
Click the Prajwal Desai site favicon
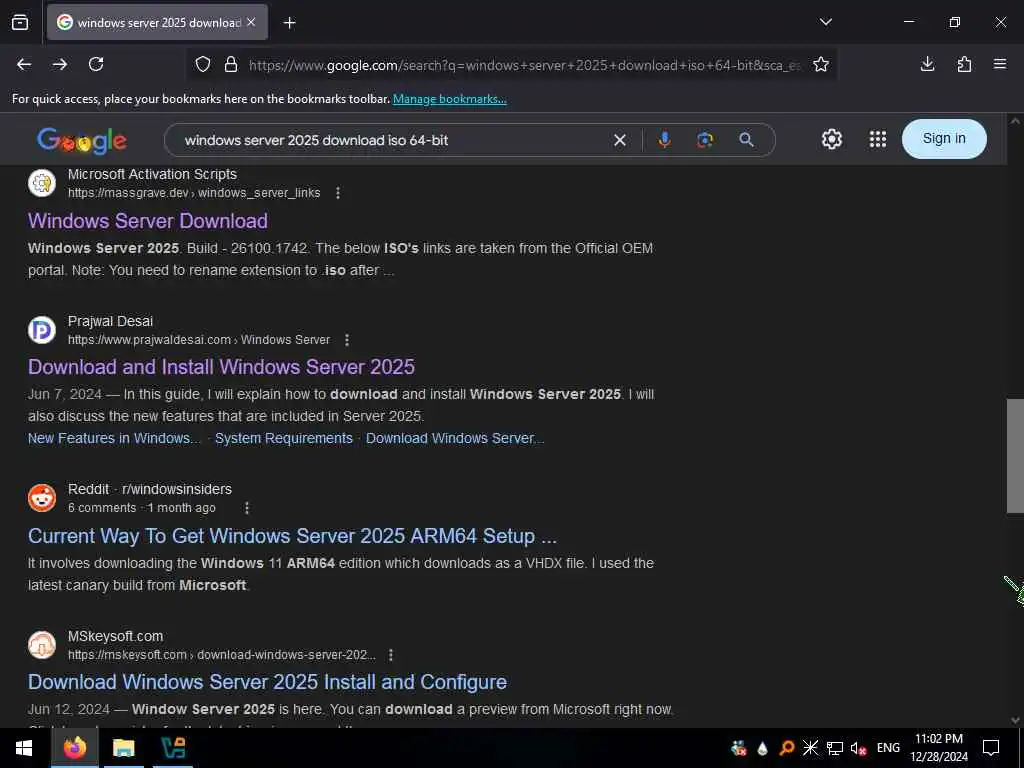(42, 330)
